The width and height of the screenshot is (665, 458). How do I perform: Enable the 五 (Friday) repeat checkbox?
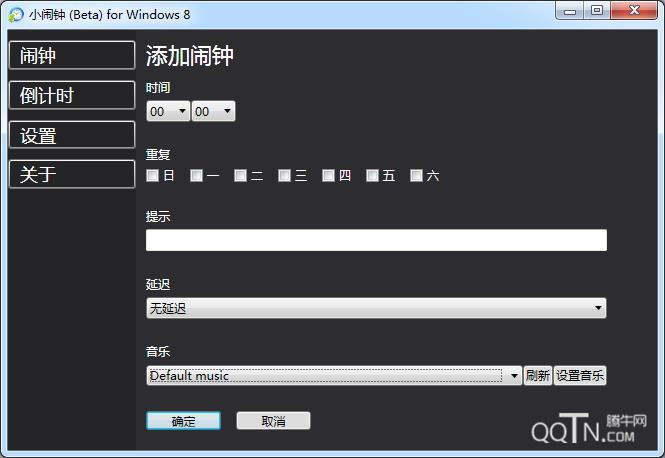coord(373,176)
